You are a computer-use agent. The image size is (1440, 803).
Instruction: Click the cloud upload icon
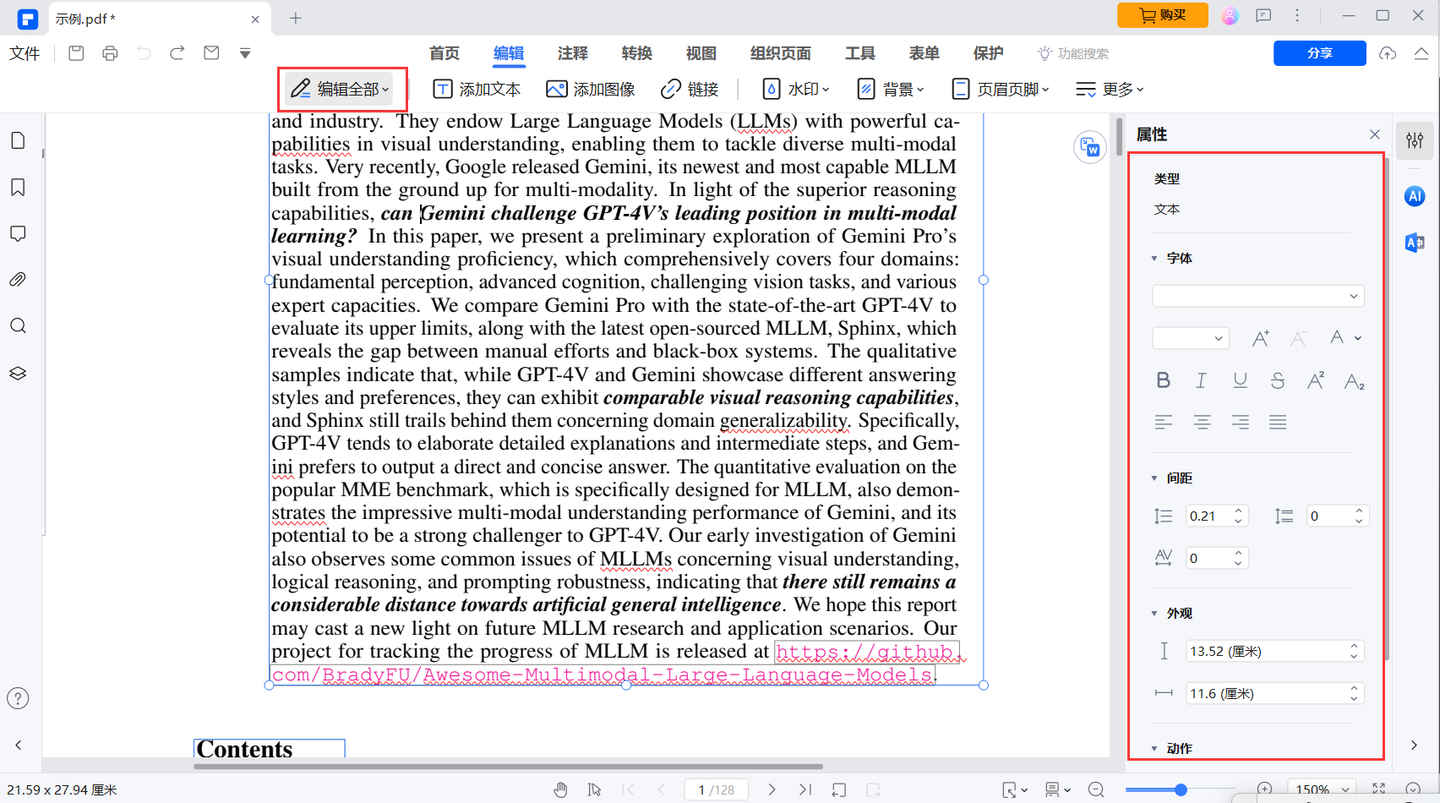(1387, 53)
